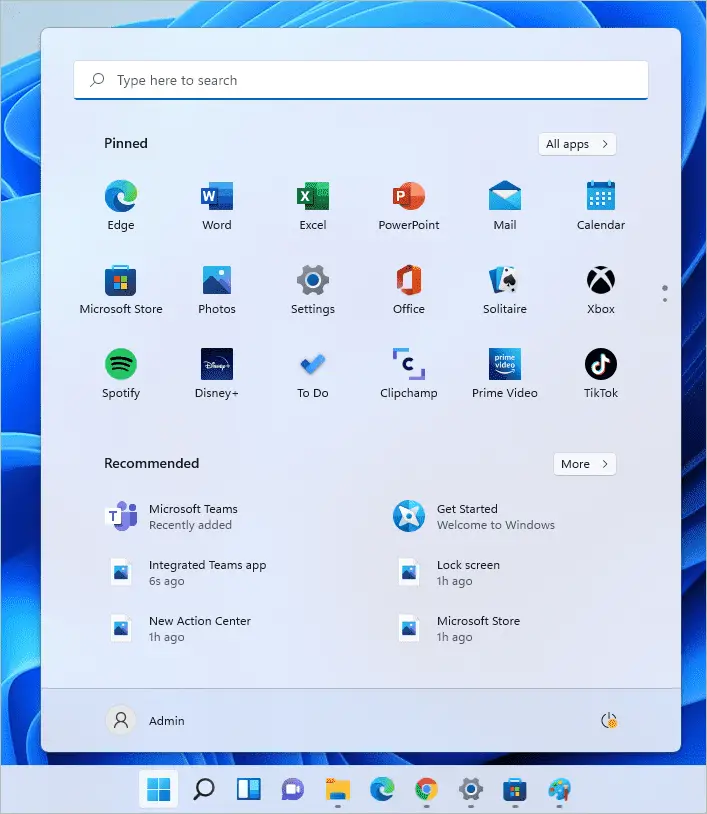The width and height of the screenshot is (707, 814).
Task: Open File Explorer from taskbar
Action: 338,790
